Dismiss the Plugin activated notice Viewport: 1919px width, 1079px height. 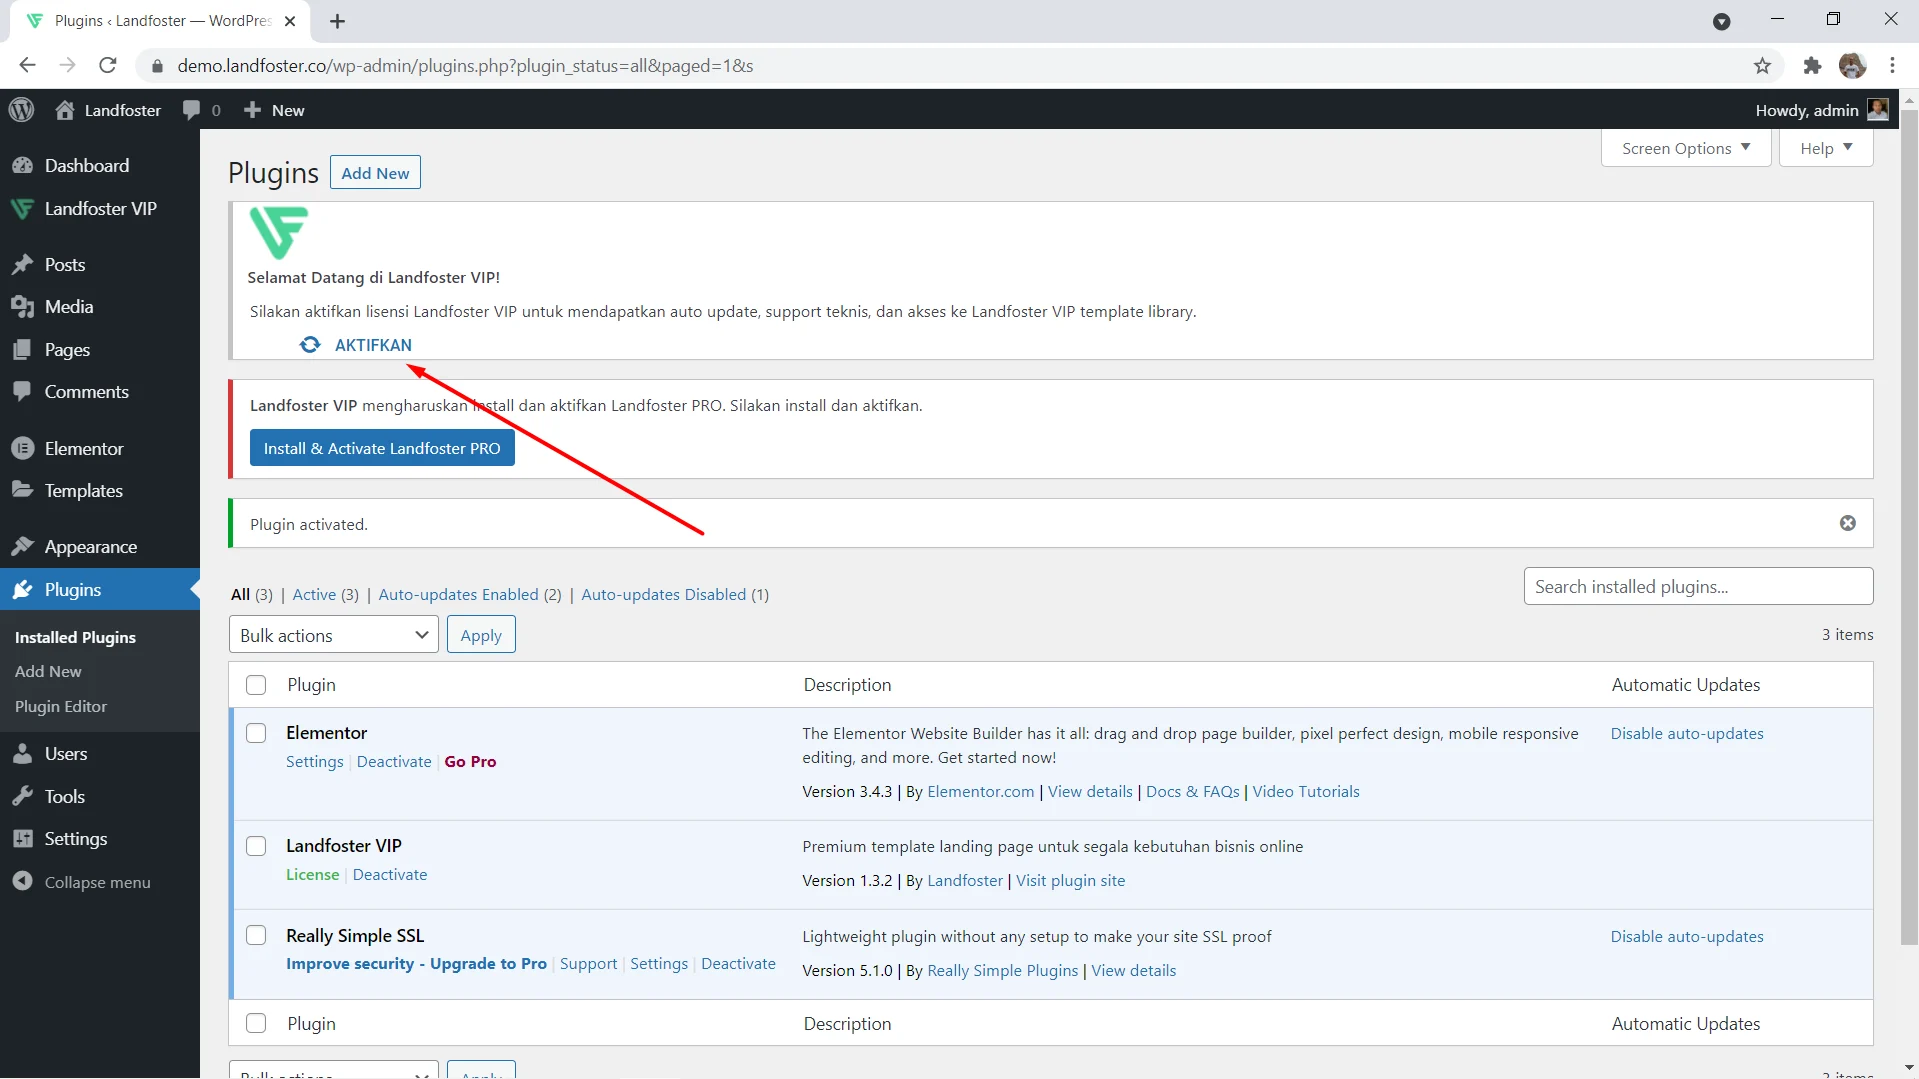pyautogui.click(x=1848, y=523)
